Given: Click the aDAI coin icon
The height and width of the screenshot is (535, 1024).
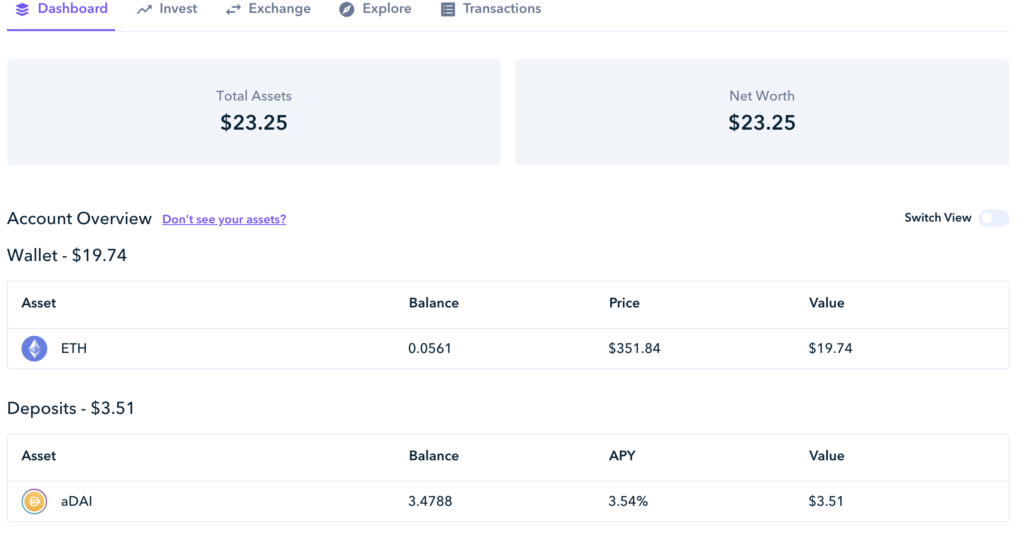Looking at the screenshot, I should tap(34, 501).
